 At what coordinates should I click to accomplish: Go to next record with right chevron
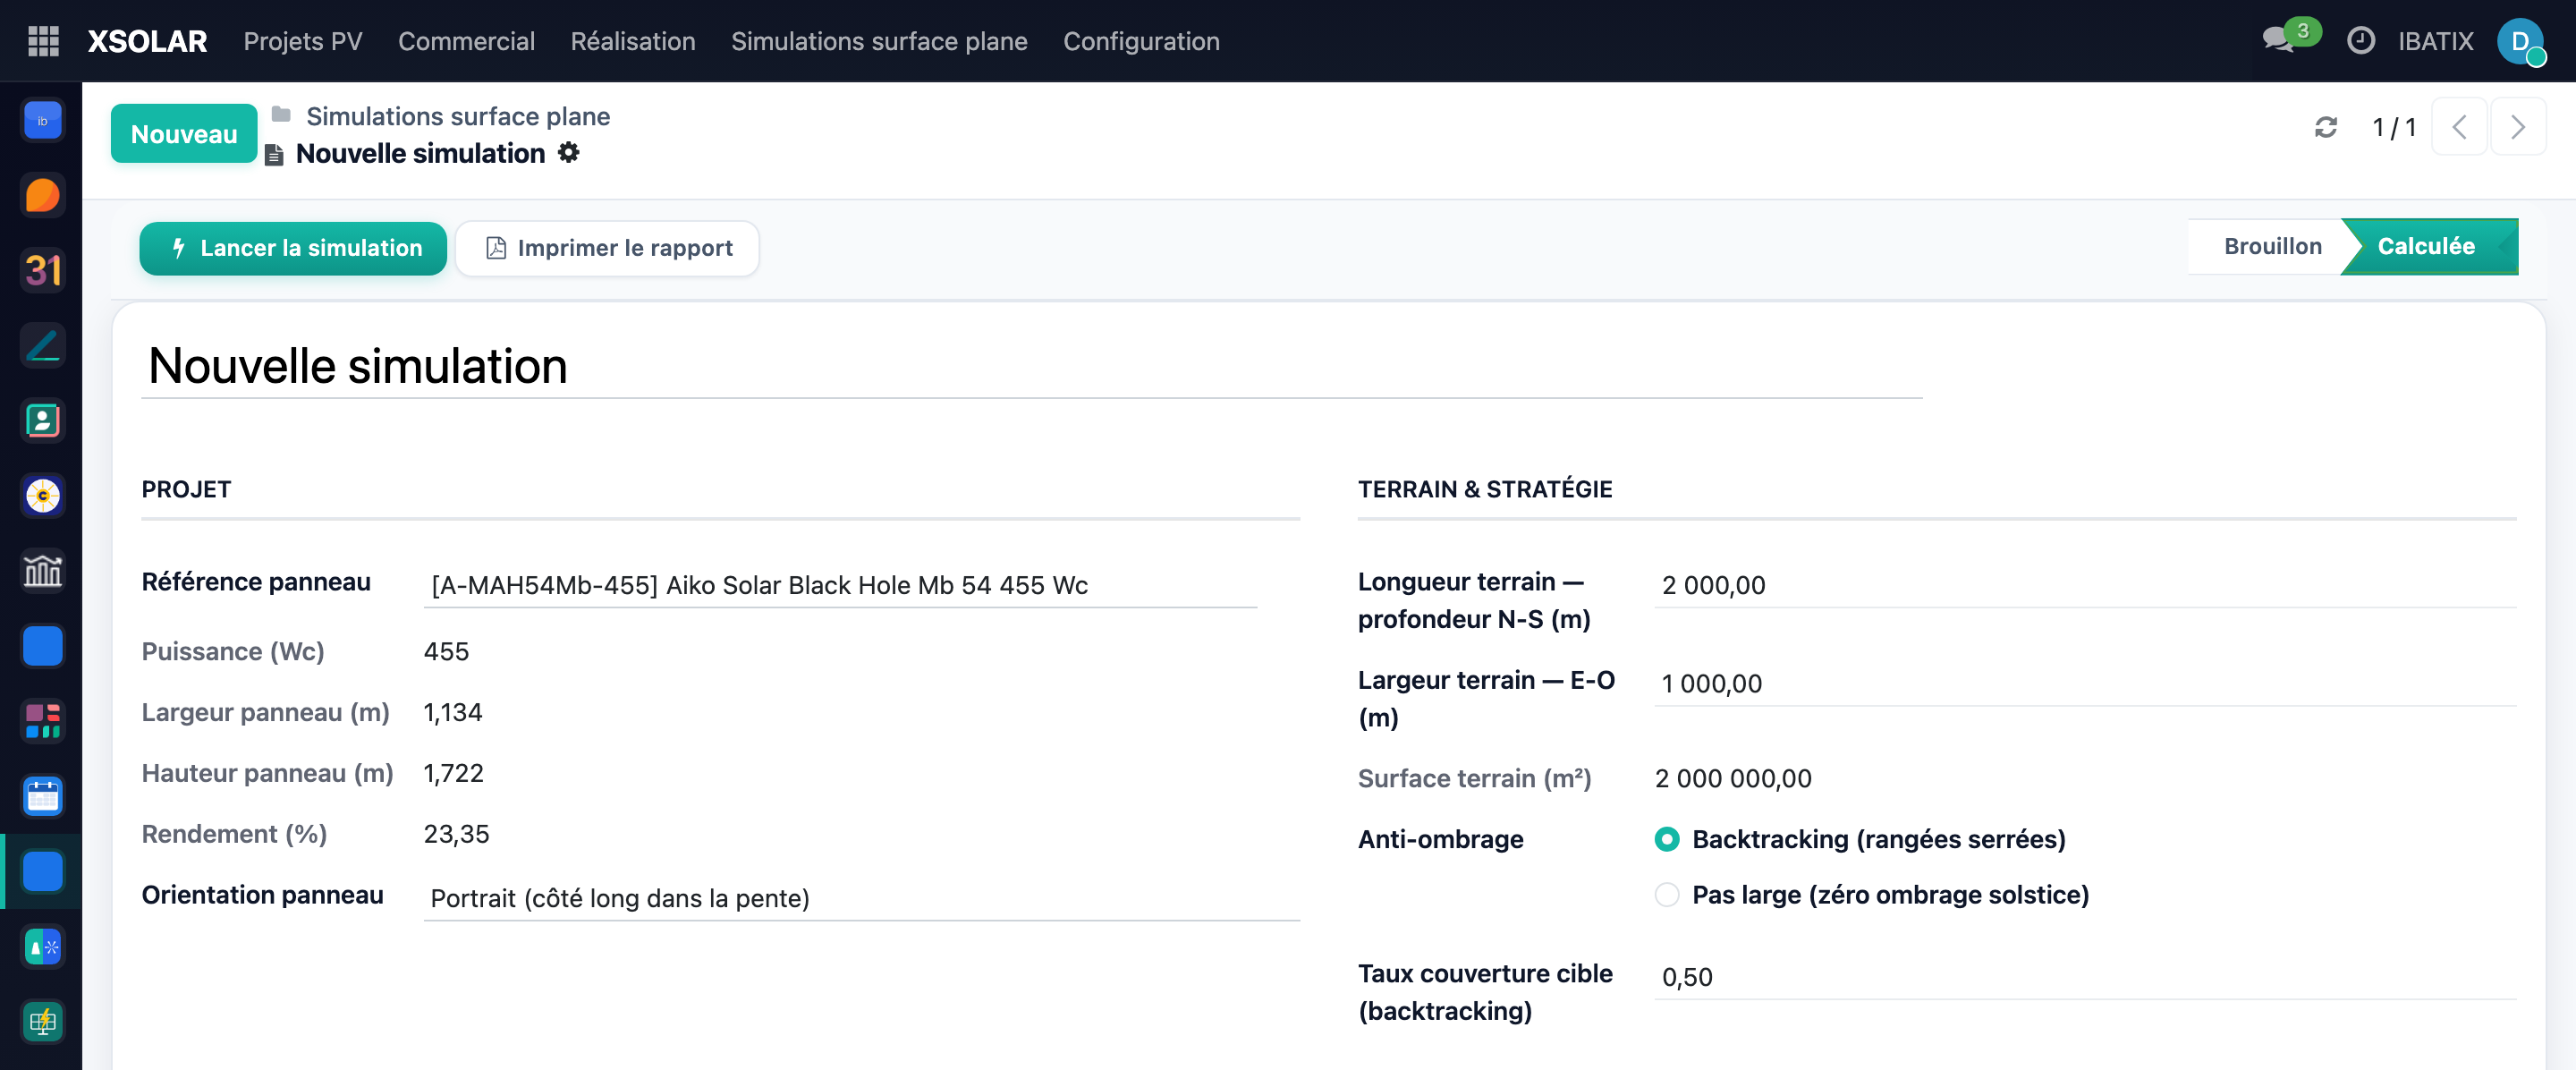(2517, 127)
